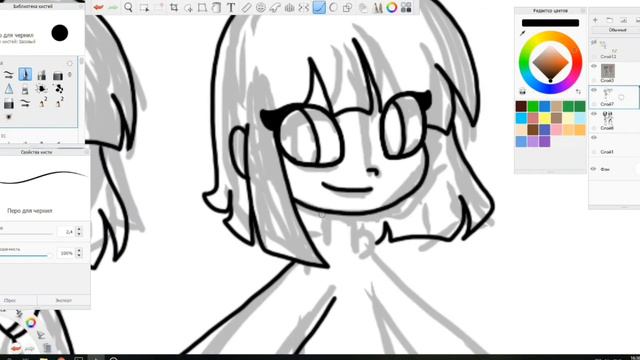Image resolution: width=640 pixels, height=360 pixels.
Task: Pick the eyedropper in Color Editor
Action: pyautogui.click(x=522, y=33)
